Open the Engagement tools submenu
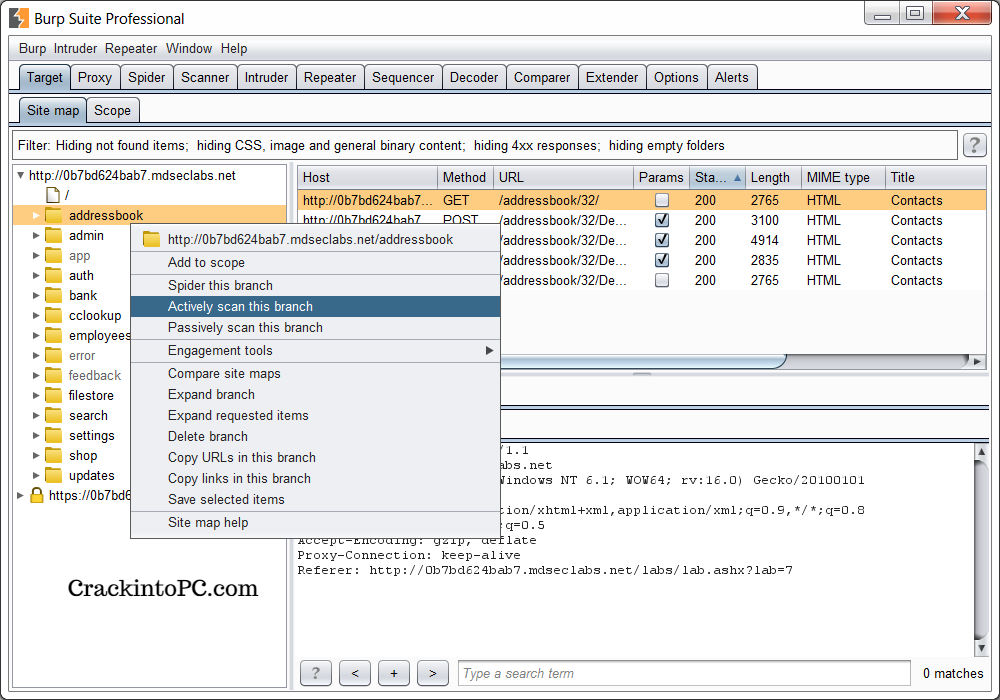1000x700 pixels. click(315, 351)
